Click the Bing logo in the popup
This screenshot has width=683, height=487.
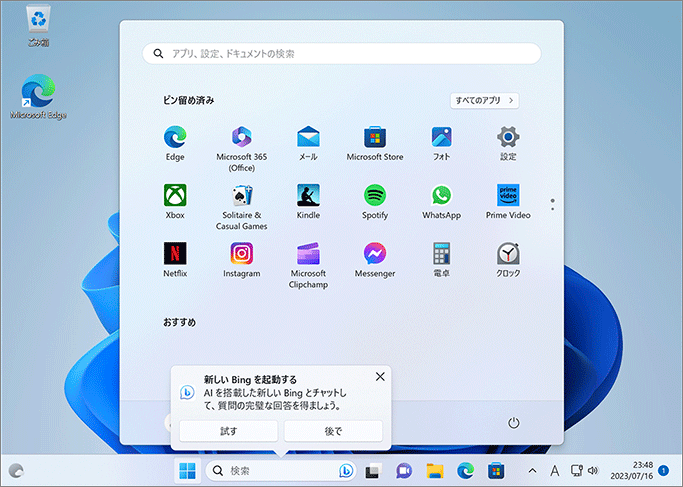(187, 392)
